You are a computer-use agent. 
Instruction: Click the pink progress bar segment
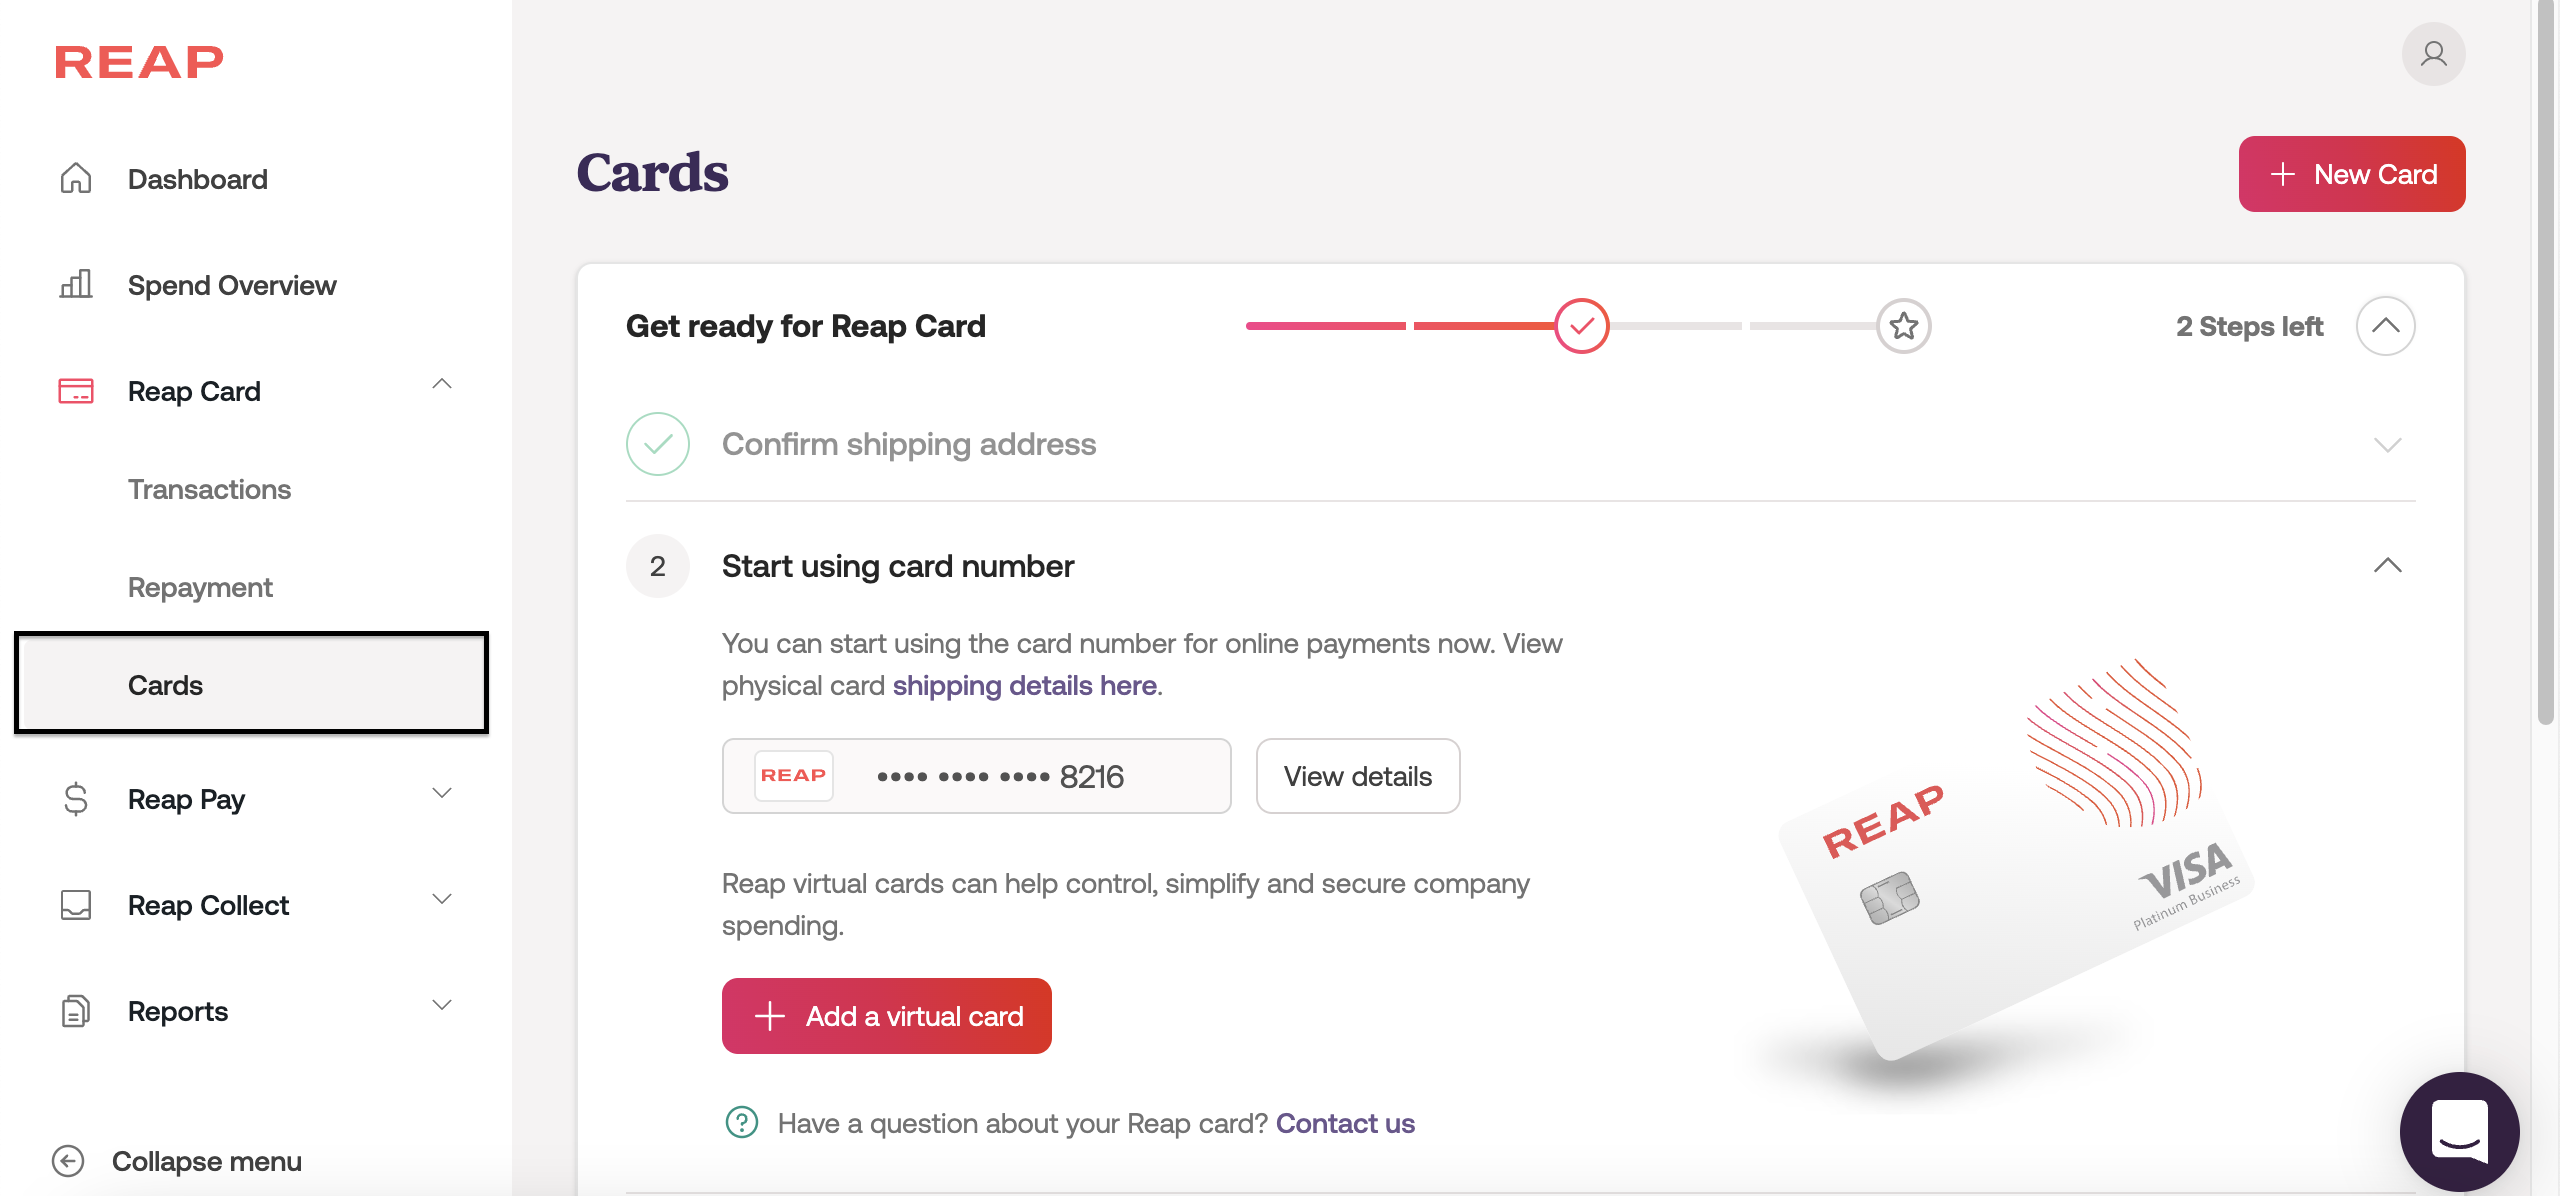click(x=1325, y=326)
